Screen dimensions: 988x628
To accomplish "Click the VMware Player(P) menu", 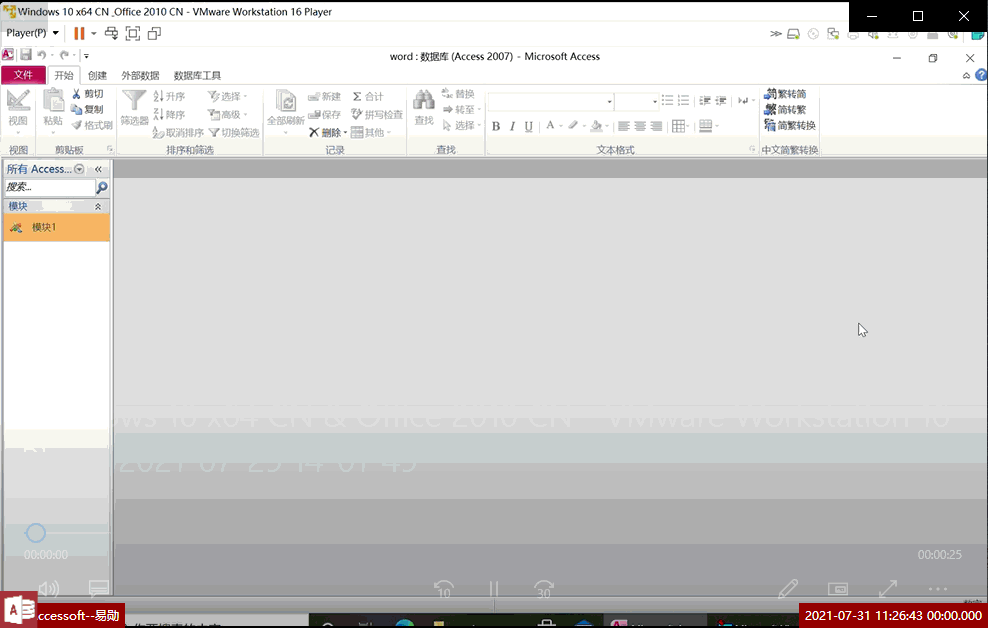I will pos(32,33).
